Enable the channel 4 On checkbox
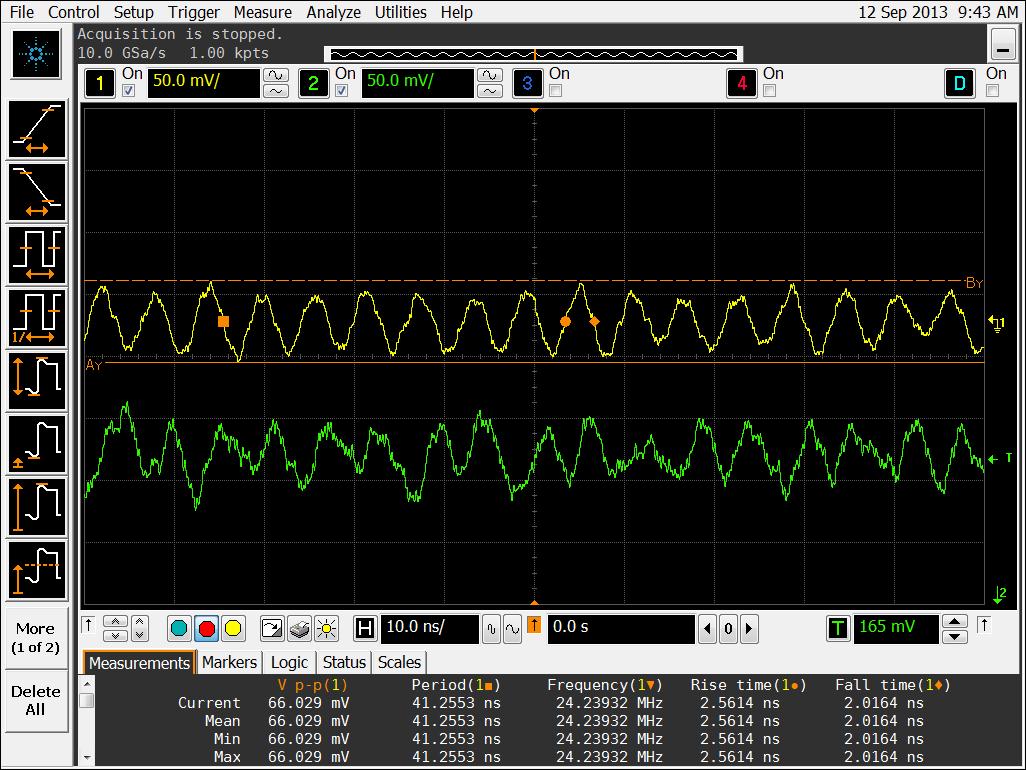Screen dimensions: 1026x770 (x=769, y=91)
